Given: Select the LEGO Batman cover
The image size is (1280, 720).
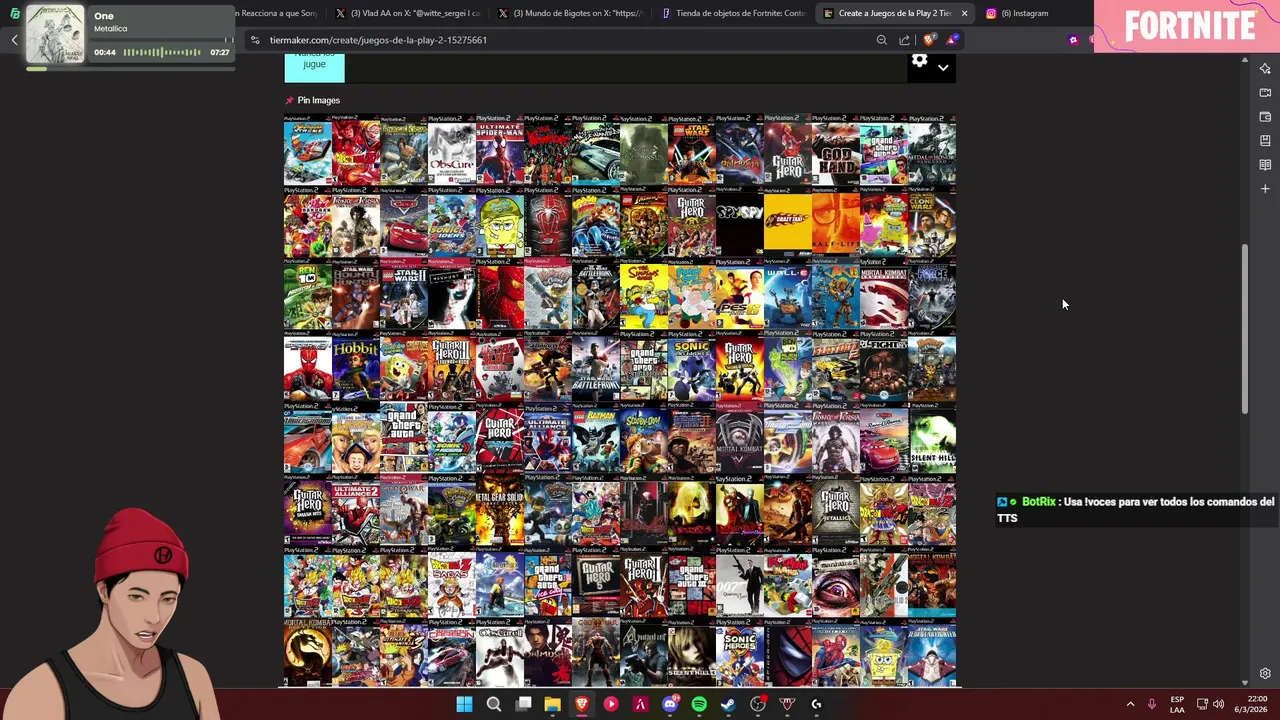Looking at the screenshot, I should click(596, 438).
